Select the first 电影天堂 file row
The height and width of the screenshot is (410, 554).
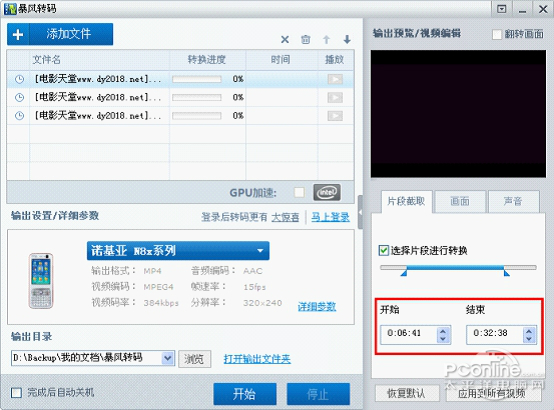[x=180, y=79]
